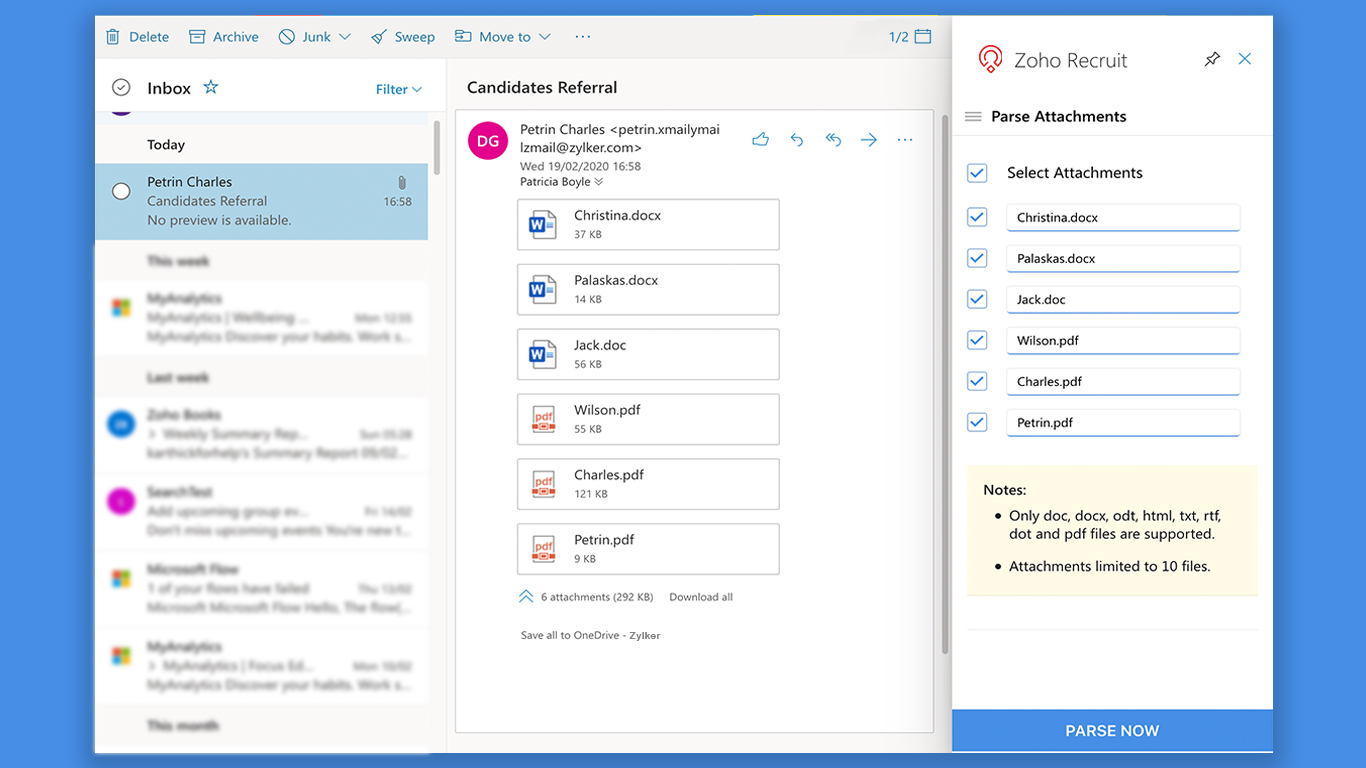Click the message pane vertical scrollbar

coord(945,380)
